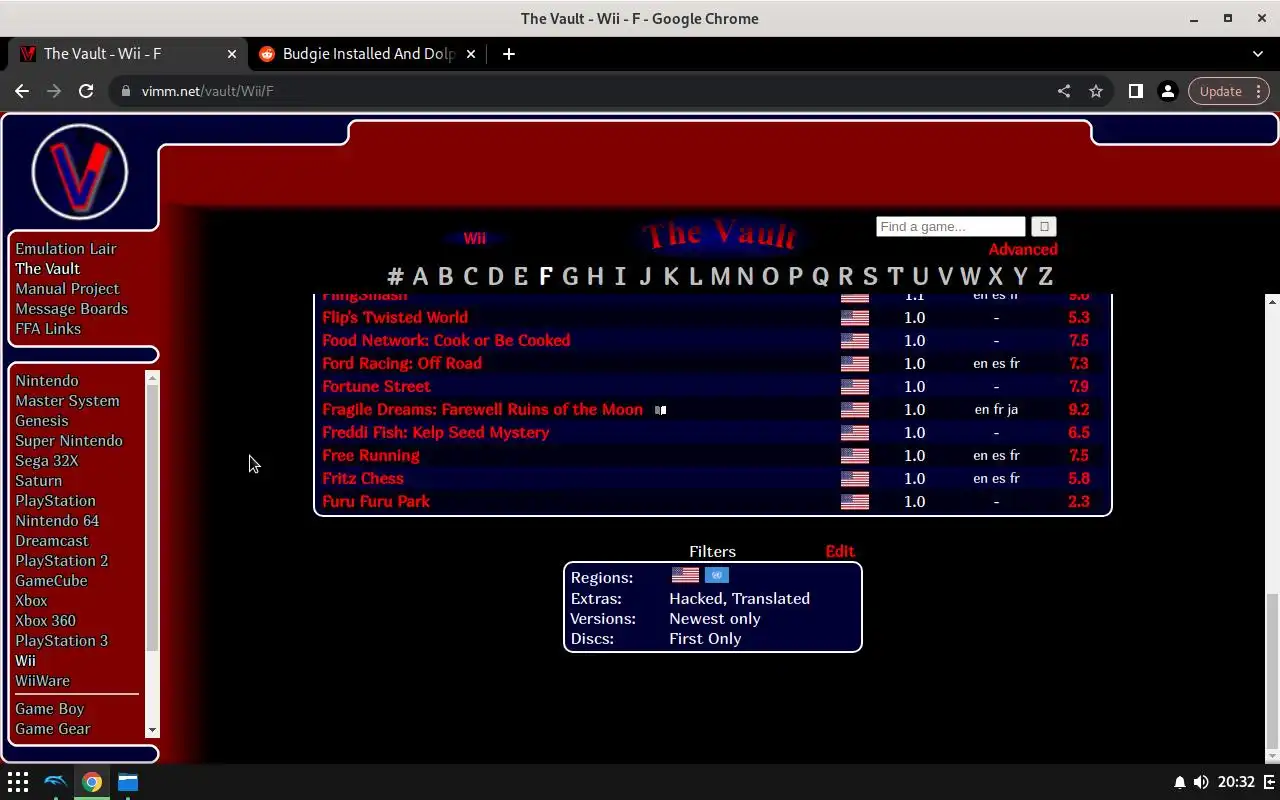Image resolution: width=1280 pixels, height=800 pixels.
Task: Open FFA Links in the sidebar
Action: (x=48, y=329)
